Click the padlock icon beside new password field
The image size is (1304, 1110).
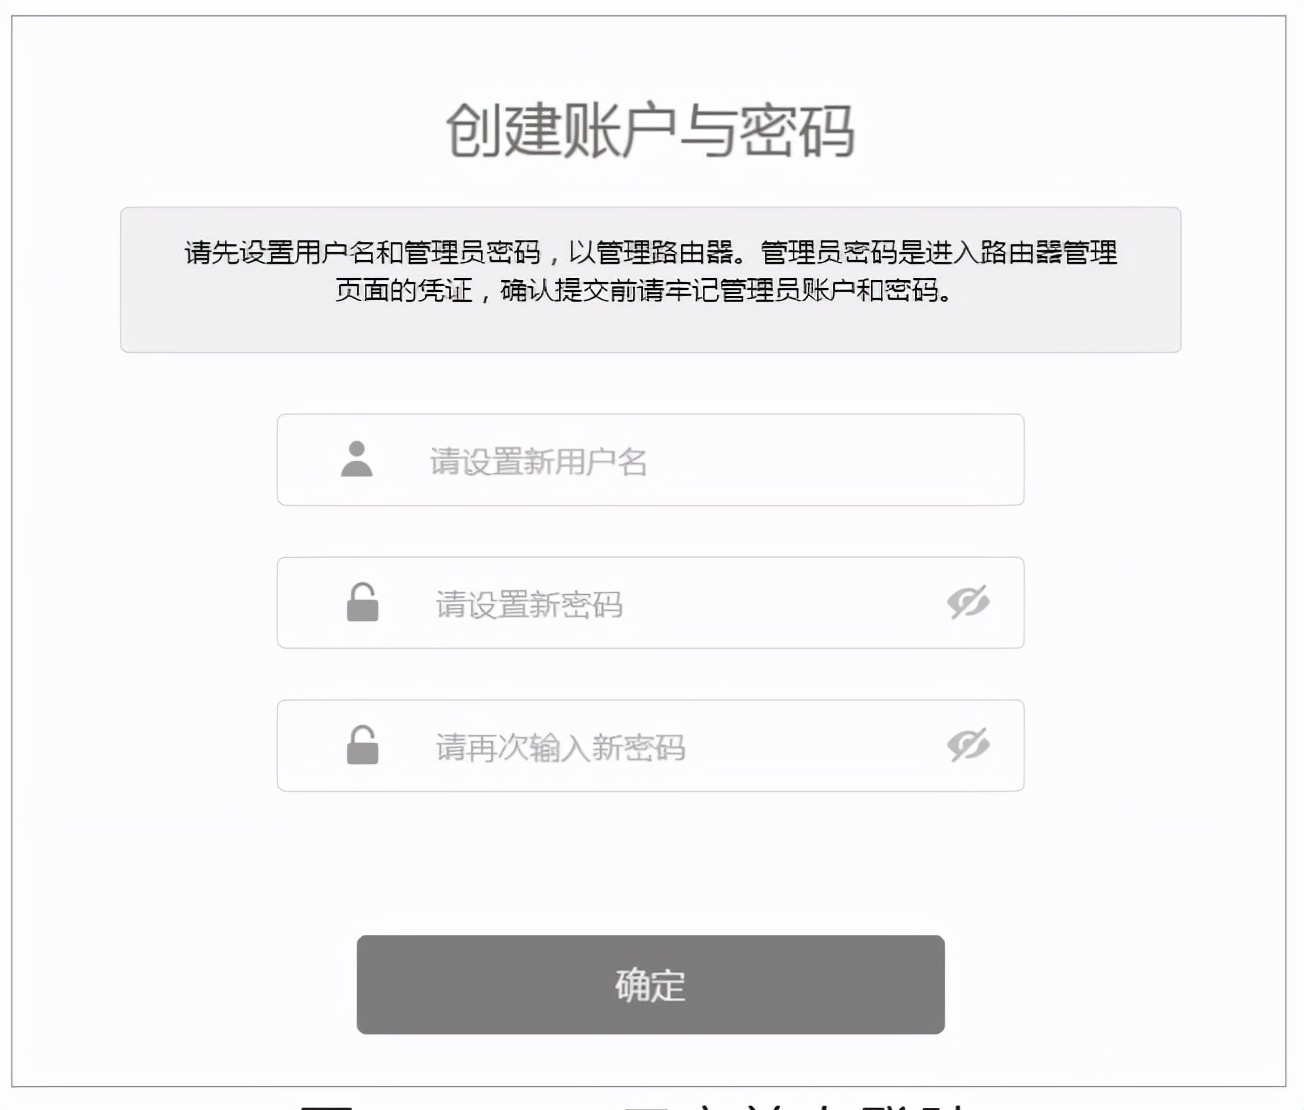[362, 603]
